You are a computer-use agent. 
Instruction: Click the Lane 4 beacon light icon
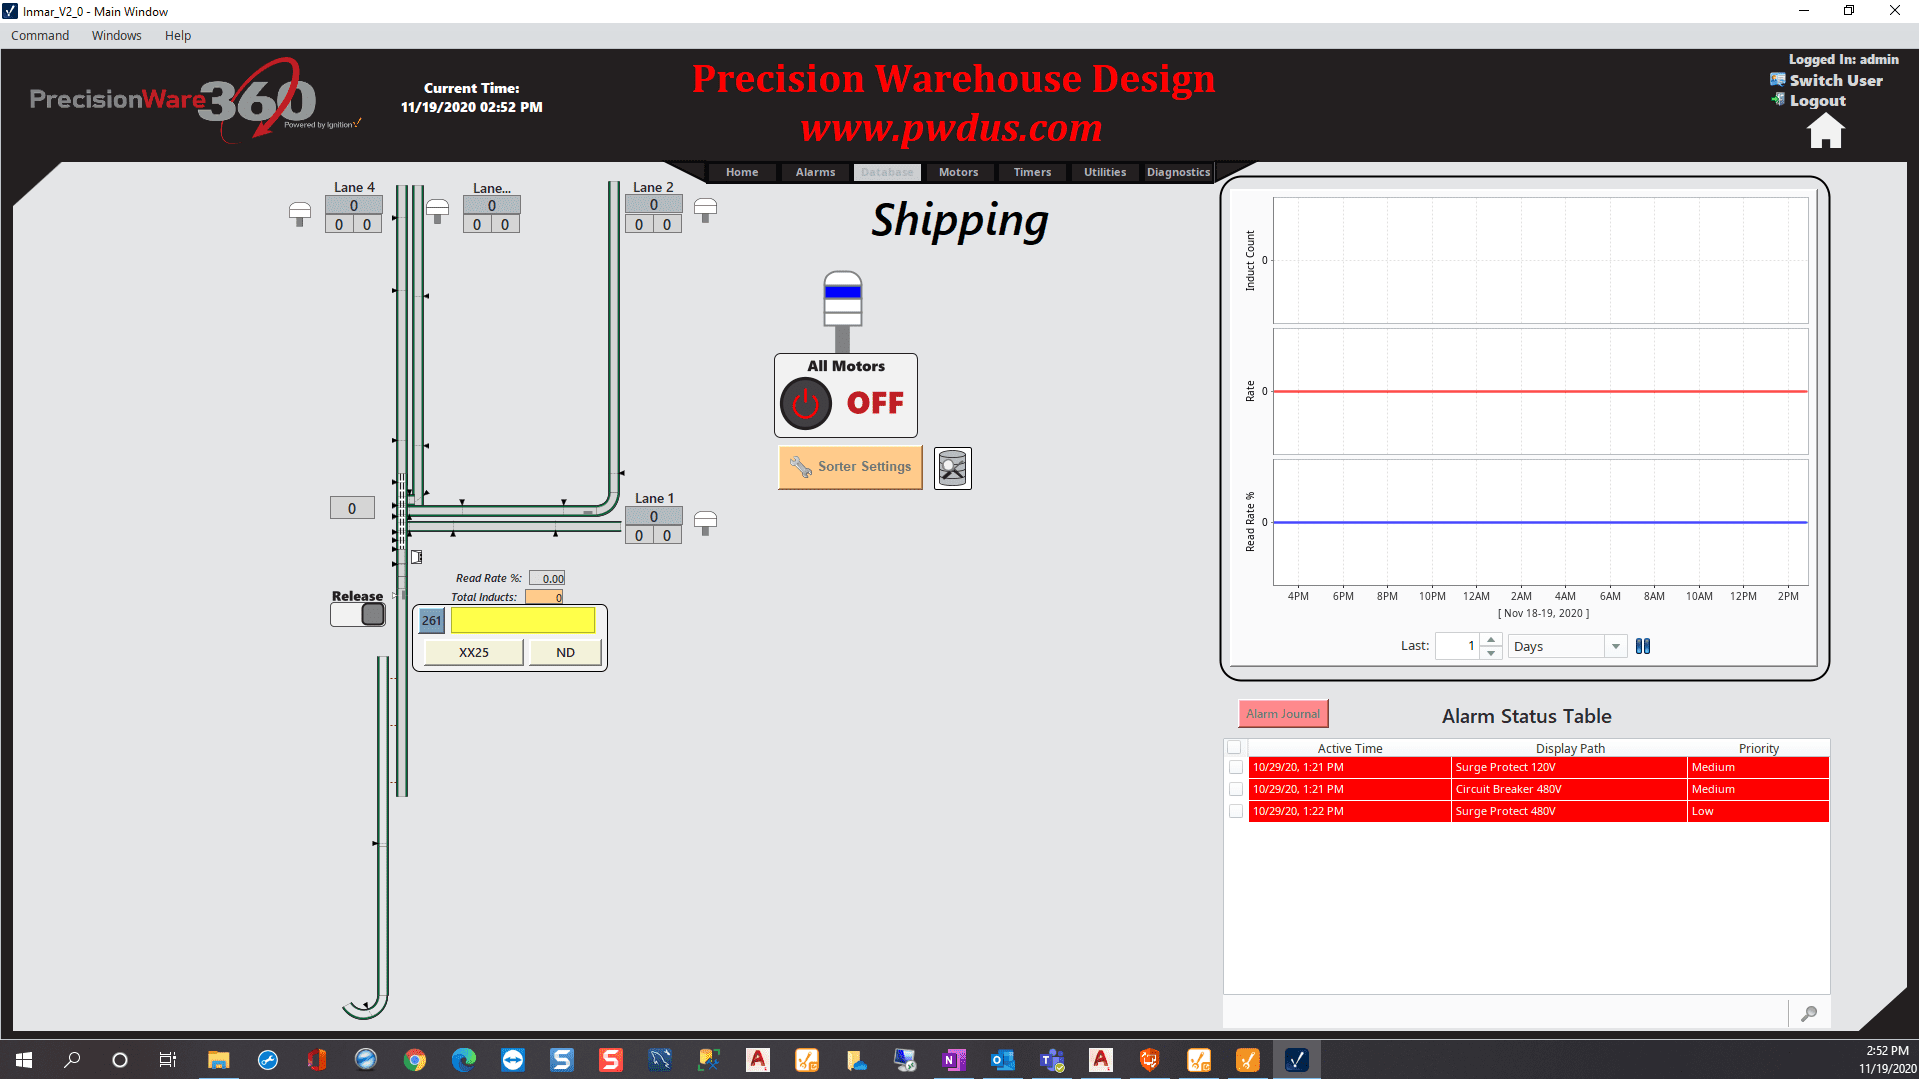coord(300,214)
